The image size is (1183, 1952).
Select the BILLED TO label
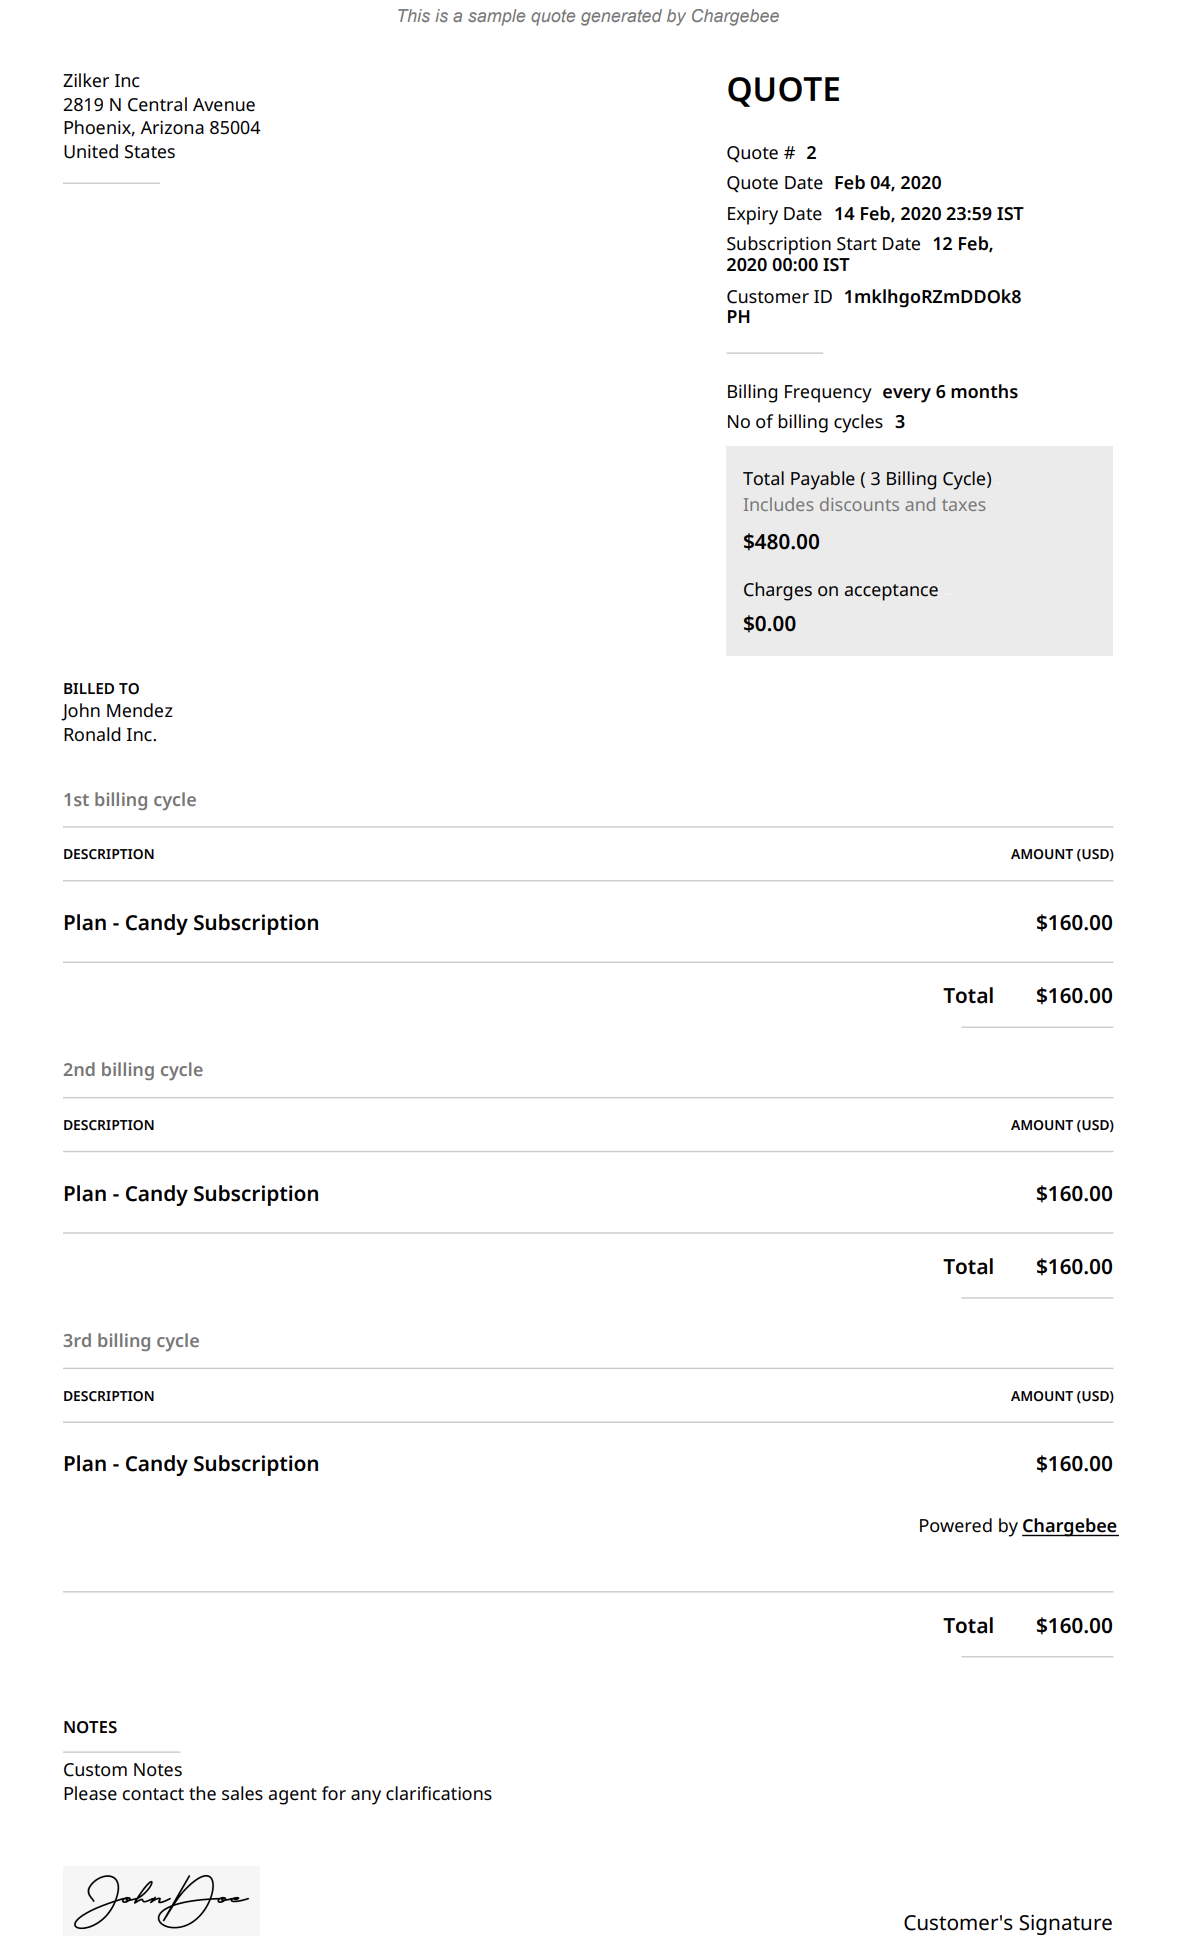pos(101,689)
